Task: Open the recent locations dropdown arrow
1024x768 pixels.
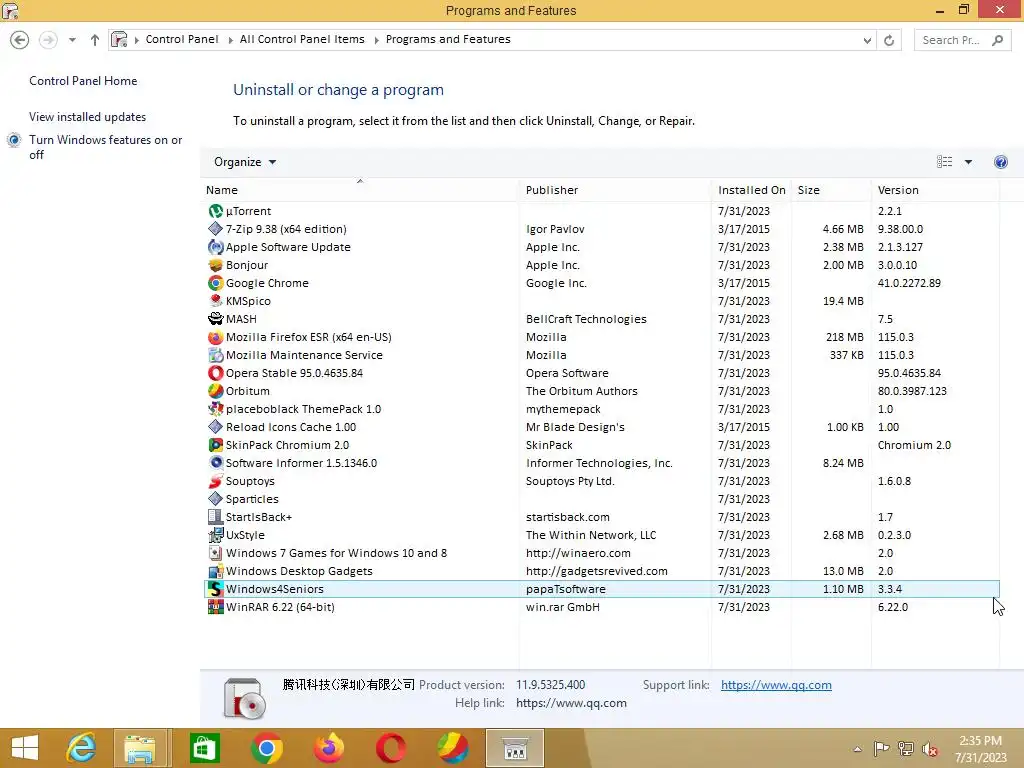Action: [x=72, y=40]
